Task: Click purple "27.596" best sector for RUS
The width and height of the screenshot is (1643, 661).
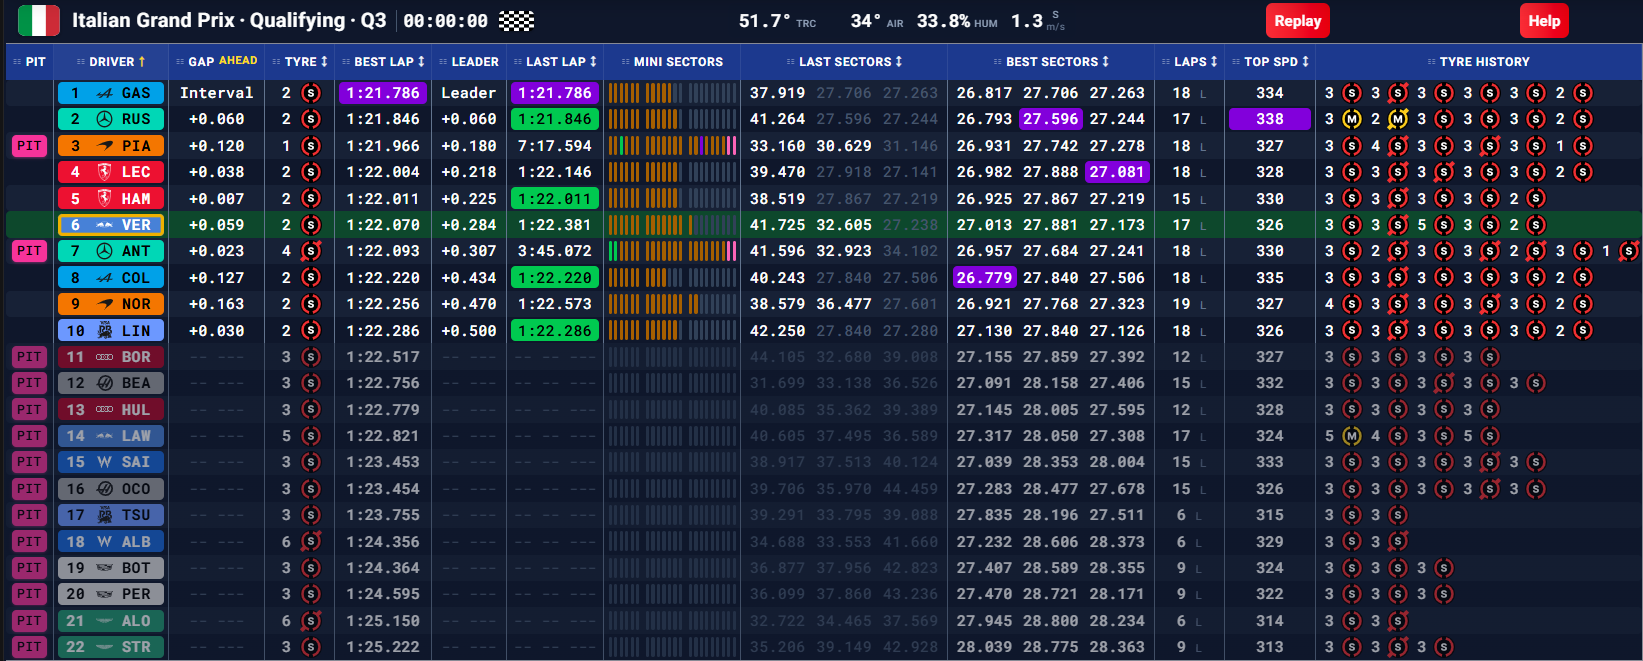Action: point(1050,119)
